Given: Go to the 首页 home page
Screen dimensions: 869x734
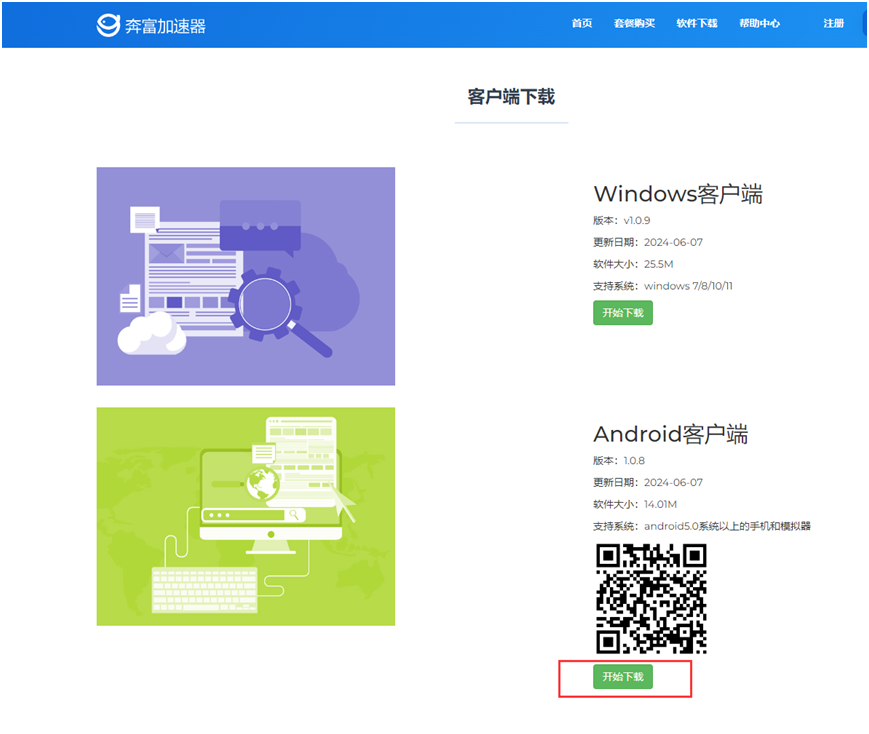Looking at the screenshot, I should [582, 23].
